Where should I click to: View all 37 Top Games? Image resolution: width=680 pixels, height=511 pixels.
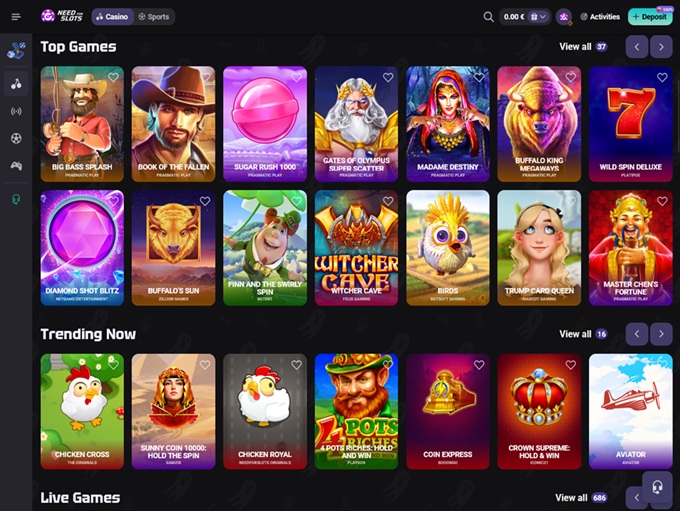(x=583, y=47)
